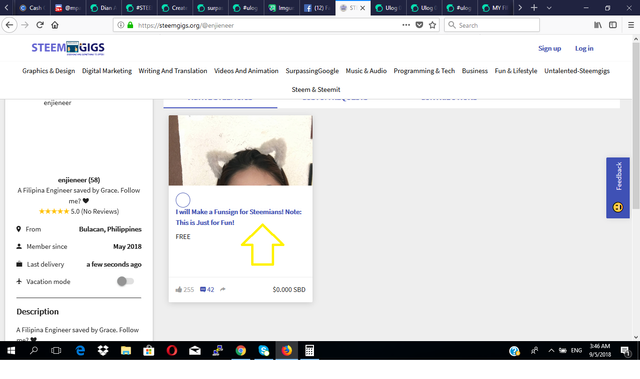
Task: Open Digital Marketing category
Action: [107, 71]
